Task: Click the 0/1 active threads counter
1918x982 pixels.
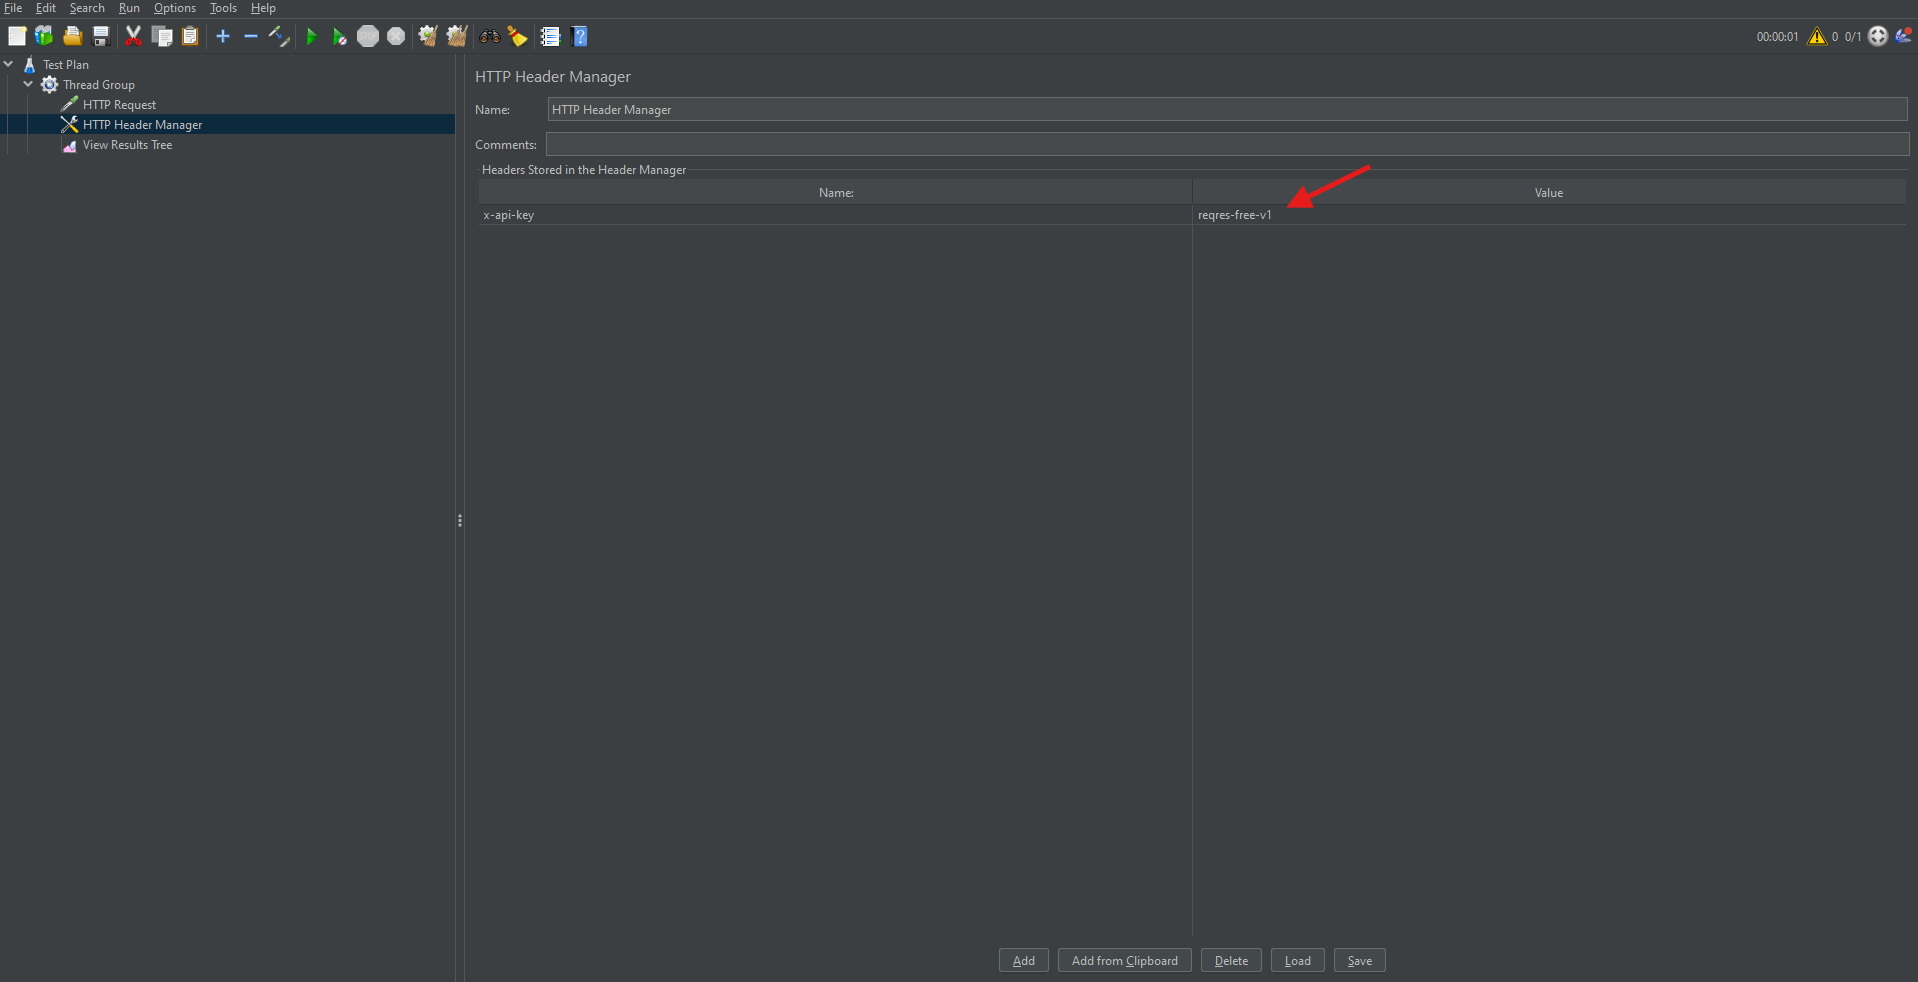Action: (x=1853, y=37)
